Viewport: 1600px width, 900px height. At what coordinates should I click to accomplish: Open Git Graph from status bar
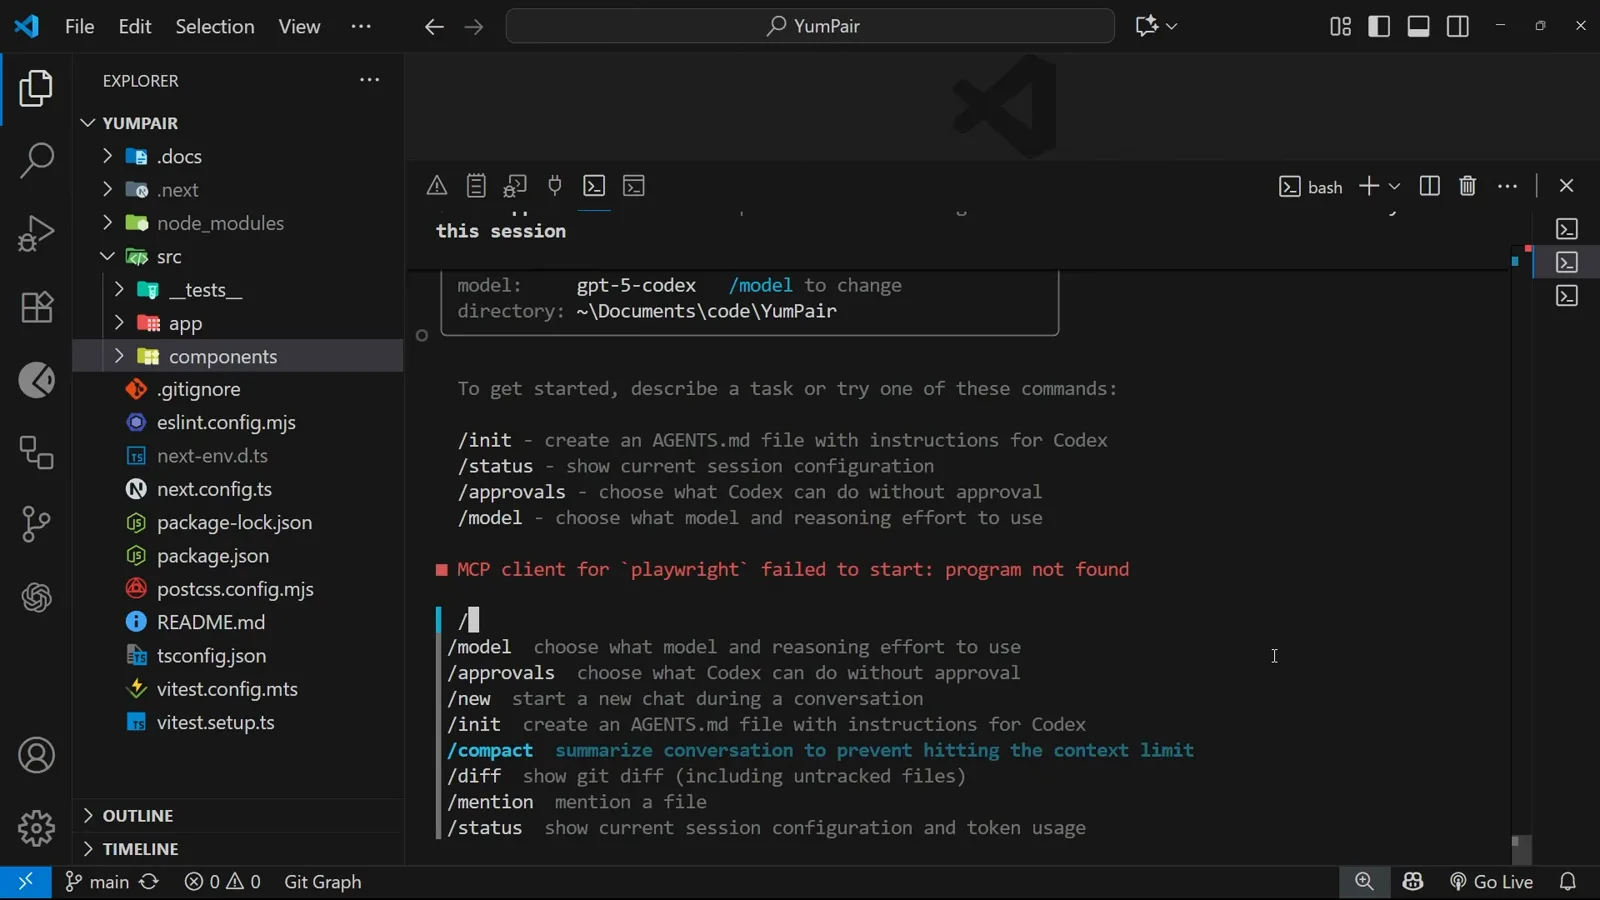(323, 882)
